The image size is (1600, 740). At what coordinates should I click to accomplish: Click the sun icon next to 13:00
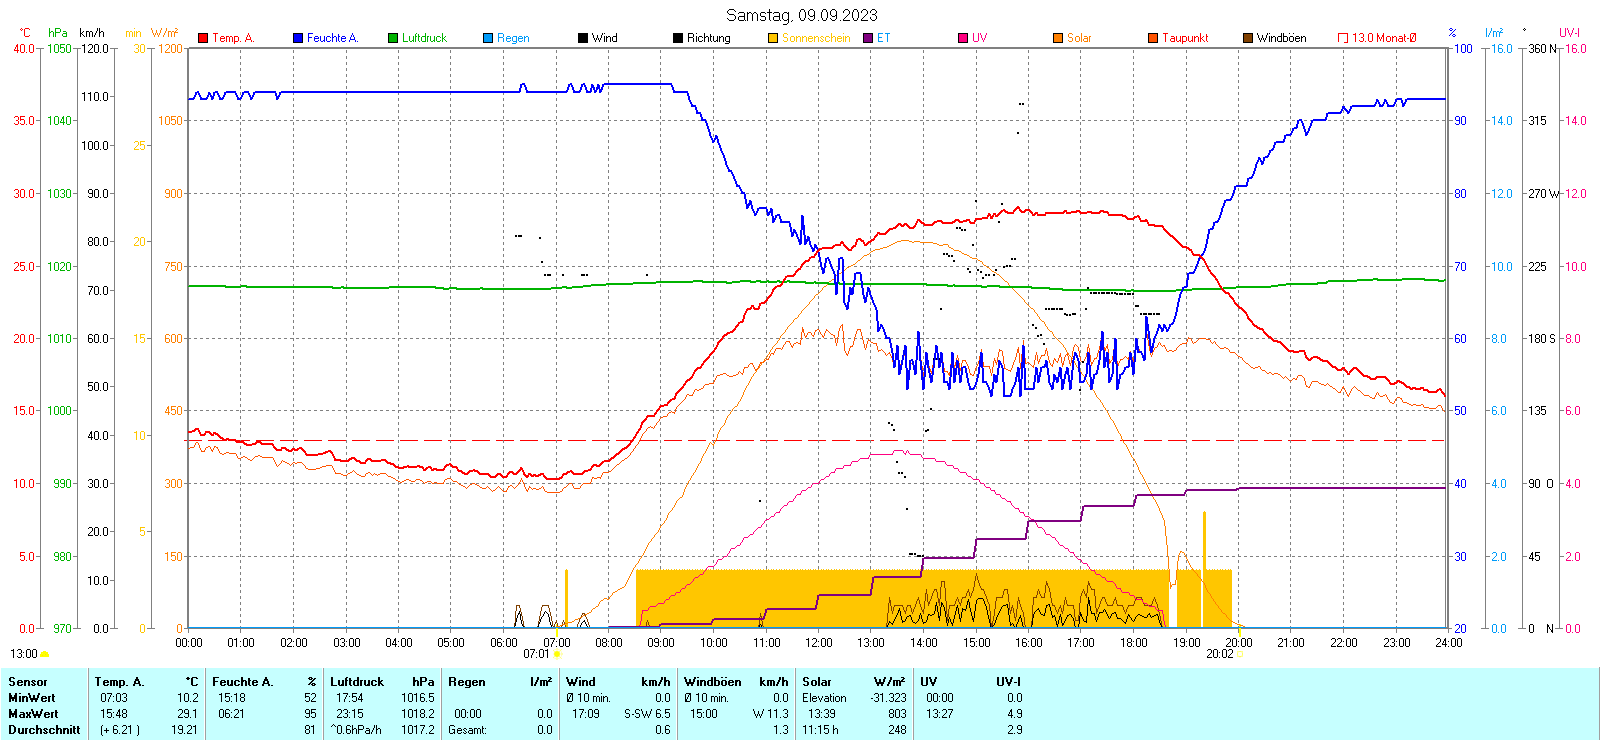(44, 654)
